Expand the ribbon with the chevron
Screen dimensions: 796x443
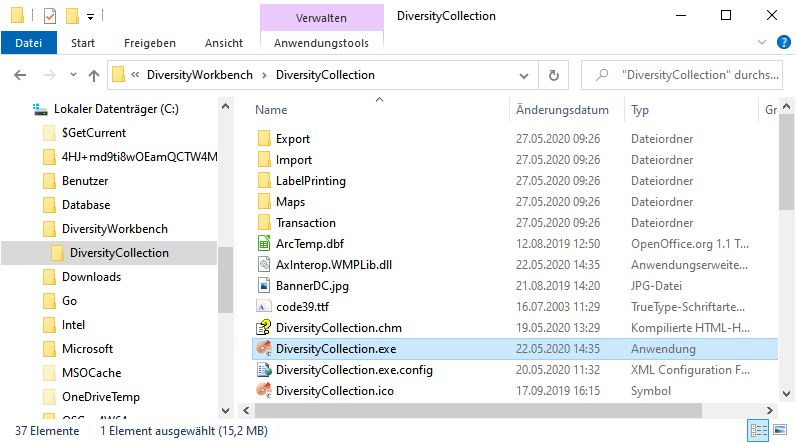point(762,43)
